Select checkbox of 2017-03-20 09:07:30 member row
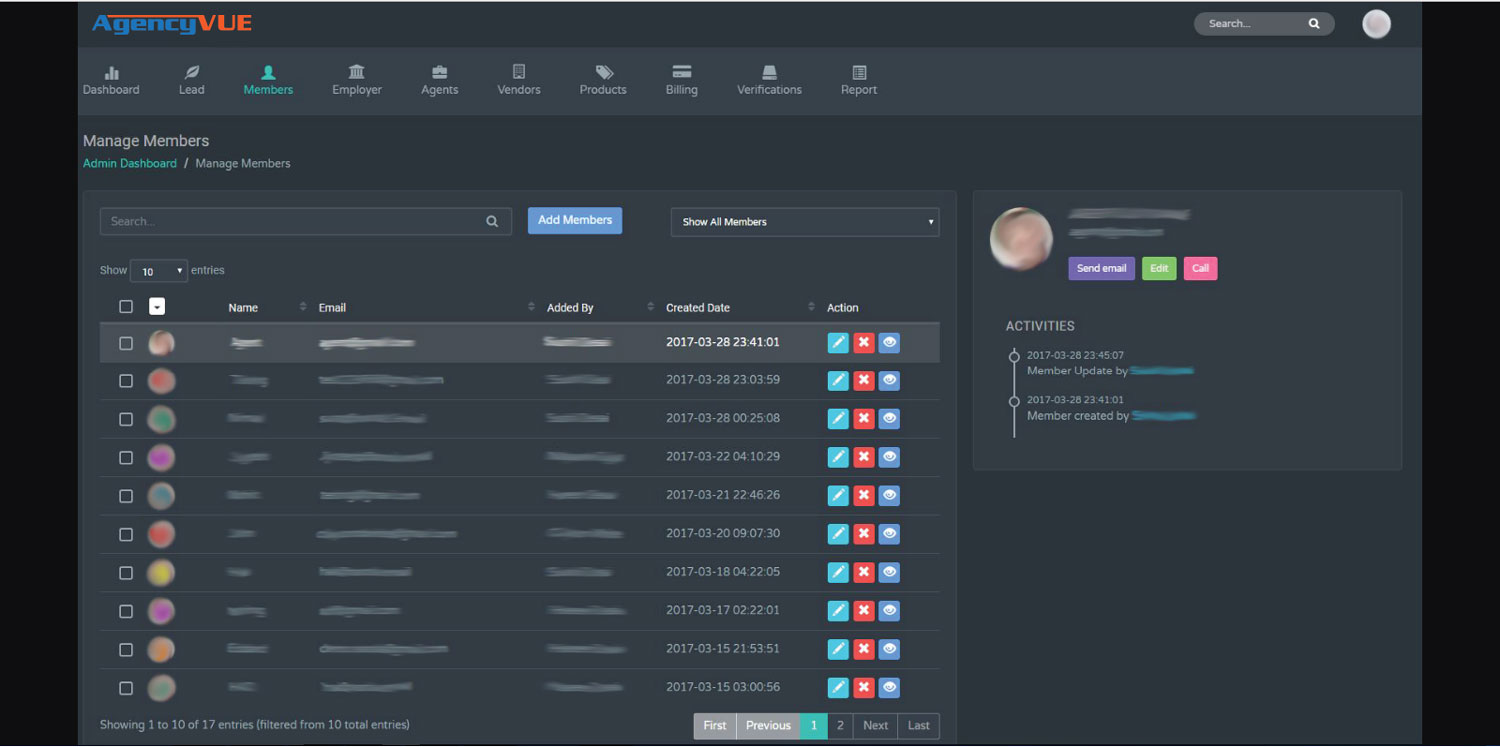 pos(126,535)
